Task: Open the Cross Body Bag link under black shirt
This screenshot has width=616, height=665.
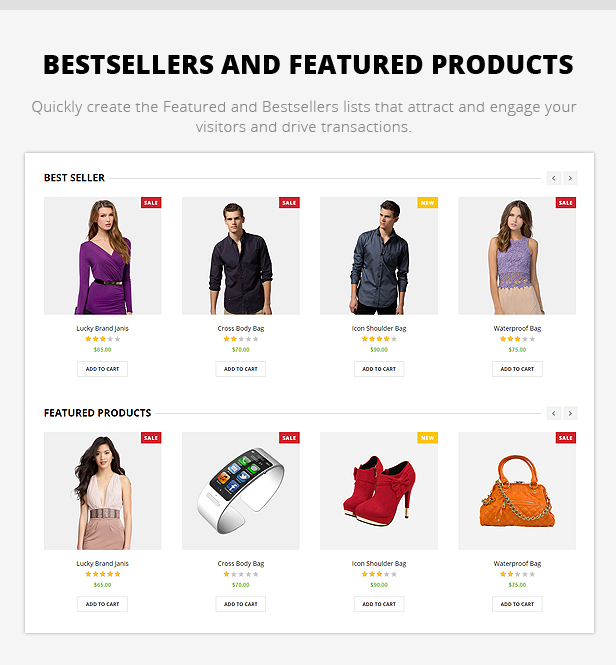Action: click(x=241, y=328)
